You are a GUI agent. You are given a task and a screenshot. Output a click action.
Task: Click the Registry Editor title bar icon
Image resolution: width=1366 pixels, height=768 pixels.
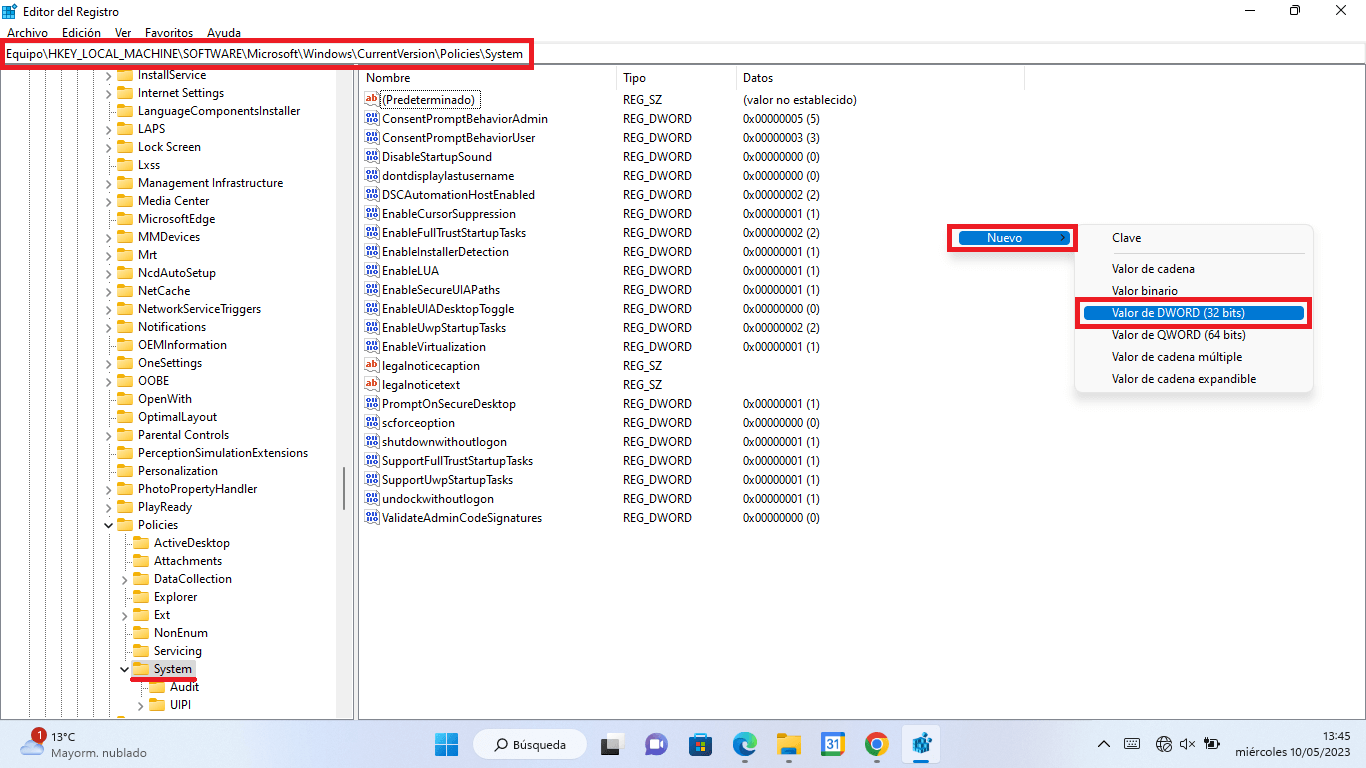[x=10, y=11]
